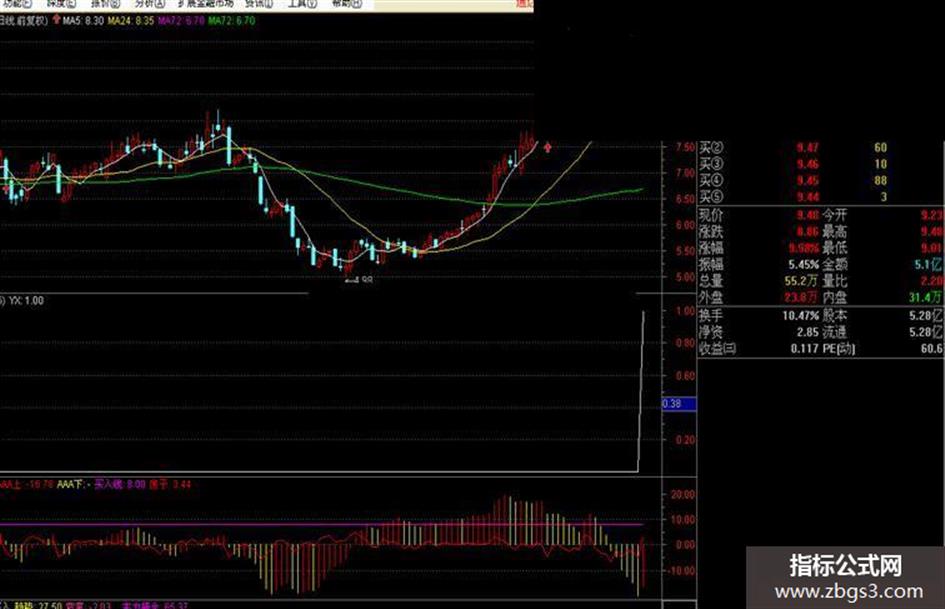Click the red arrow signal marker beside latest candles
This screenshot has width=945, height=609.
click(x=547, y=147)
